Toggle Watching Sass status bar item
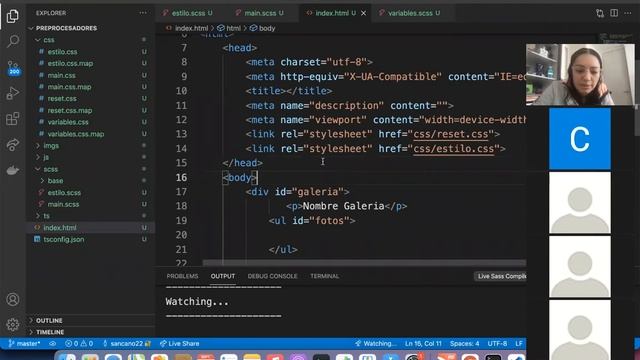 [x=376, y=344]
